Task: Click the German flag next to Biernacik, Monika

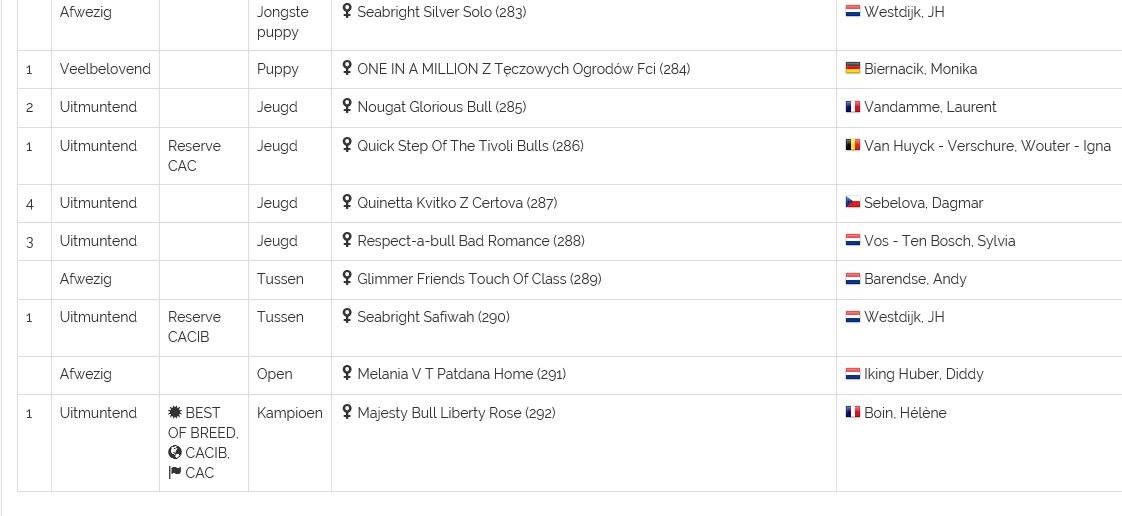Action: pyautogui.click(x=852, y=68)
